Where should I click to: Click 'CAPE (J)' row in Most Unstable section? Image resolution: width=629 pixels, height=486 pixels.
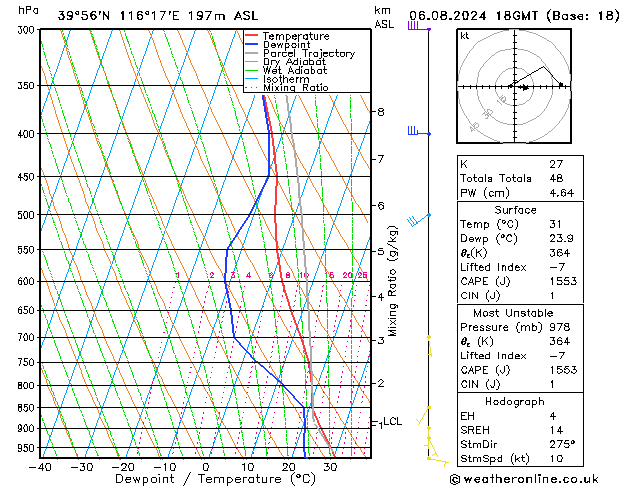tap(520, 370)
